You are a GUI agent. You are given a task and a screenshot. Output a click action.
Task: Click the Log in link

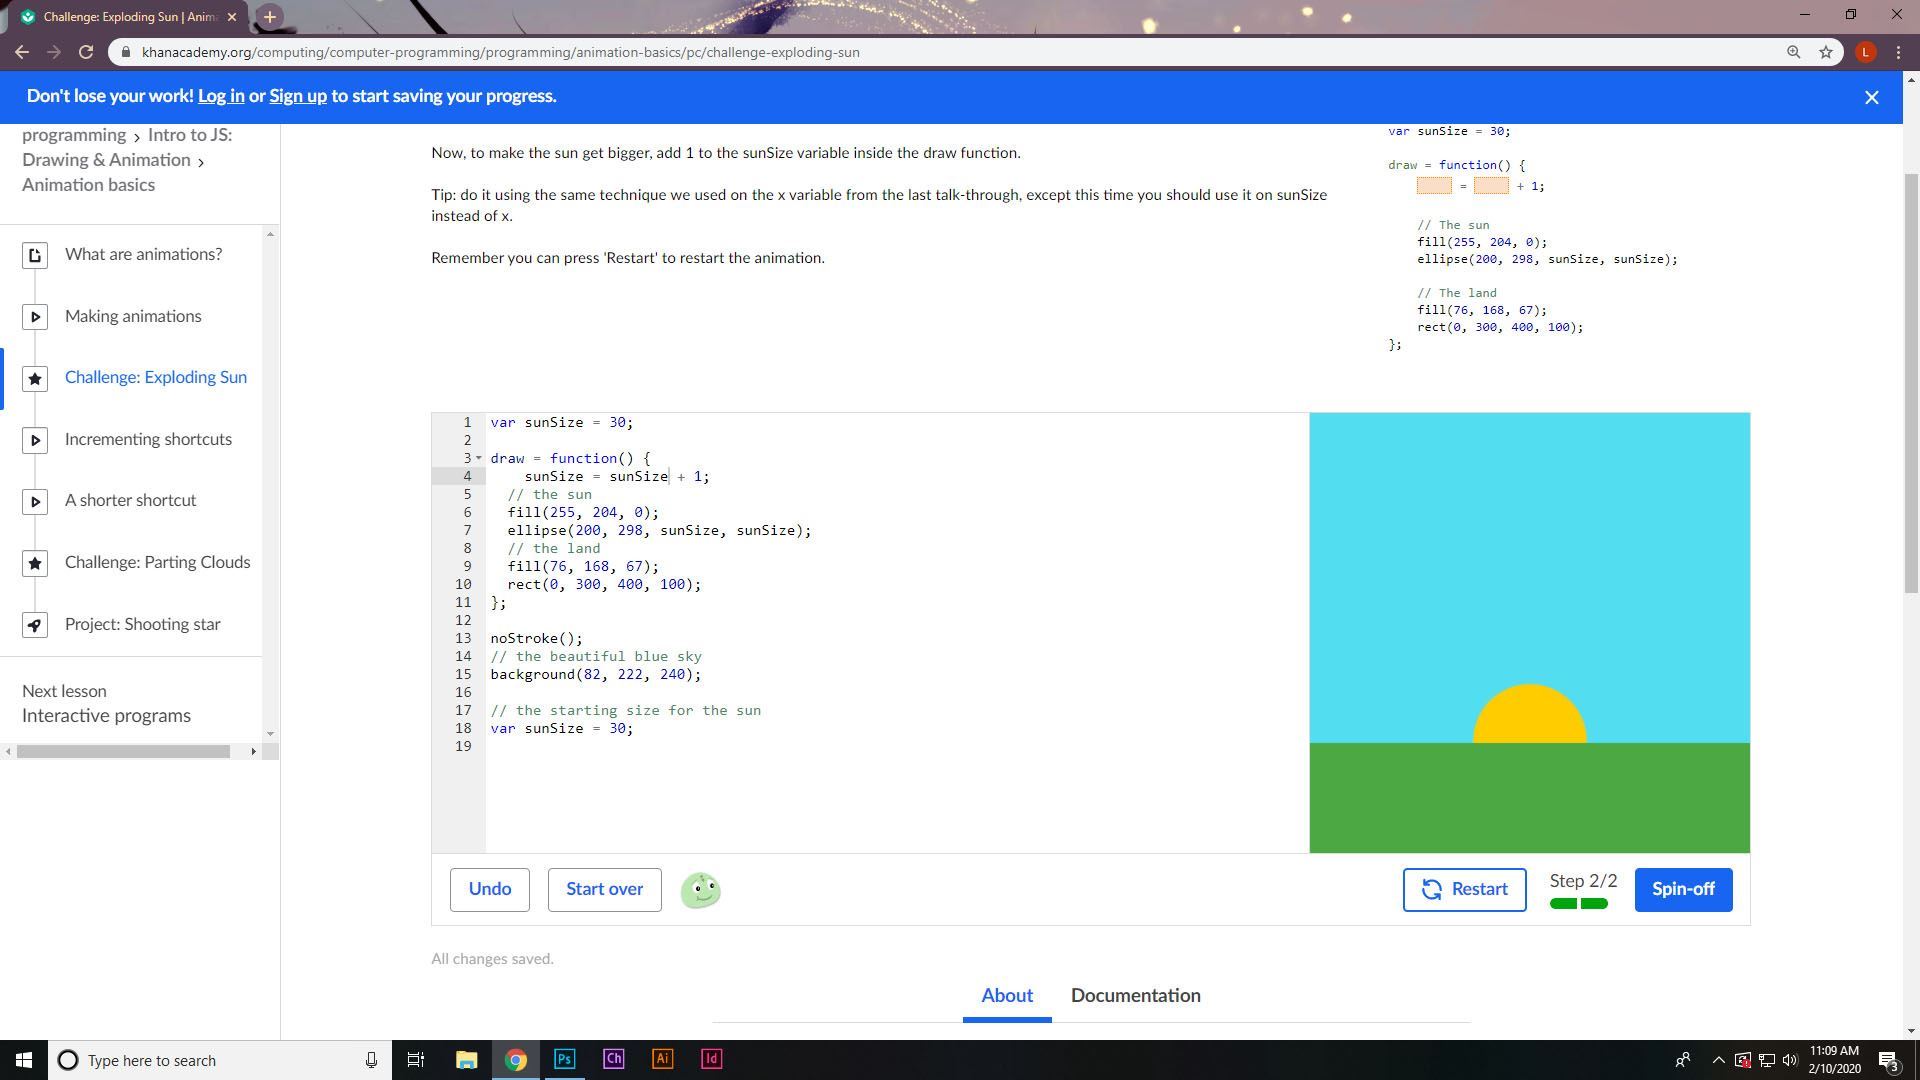coord(221,96)
